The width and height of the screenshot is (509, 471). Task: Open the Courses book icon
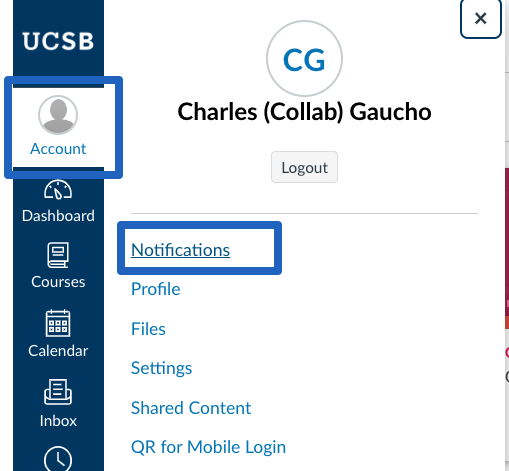click(x=58, y=255)
